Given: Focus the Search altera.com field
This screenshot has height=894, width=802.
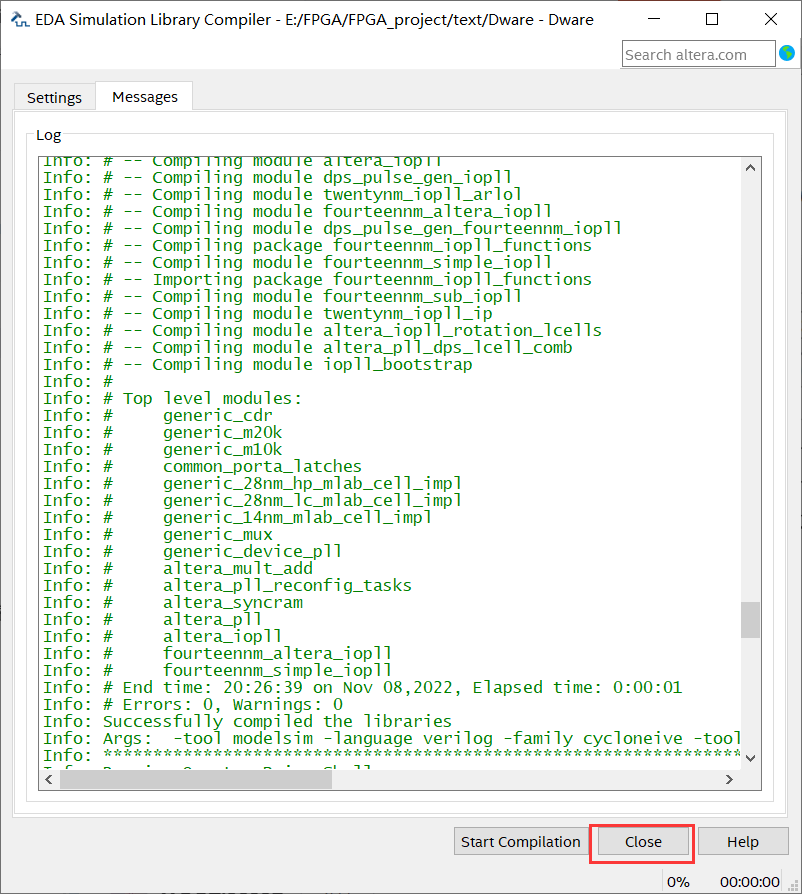Looking at the screenshot, I should [x=698, y=54].
